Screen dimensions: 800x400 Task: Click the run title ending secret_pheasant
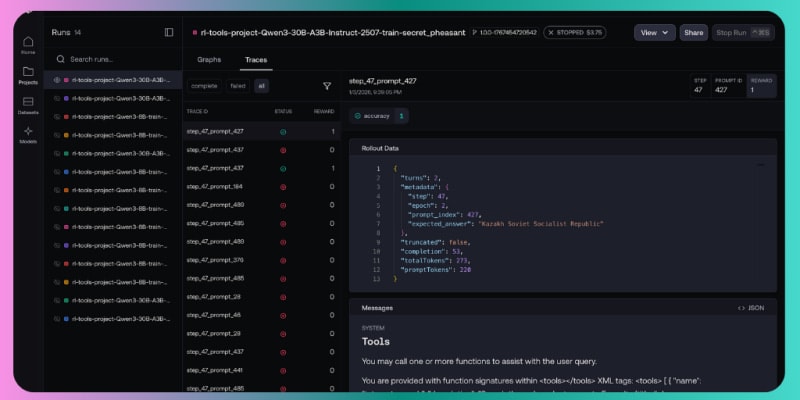click(x=333, y=33)
